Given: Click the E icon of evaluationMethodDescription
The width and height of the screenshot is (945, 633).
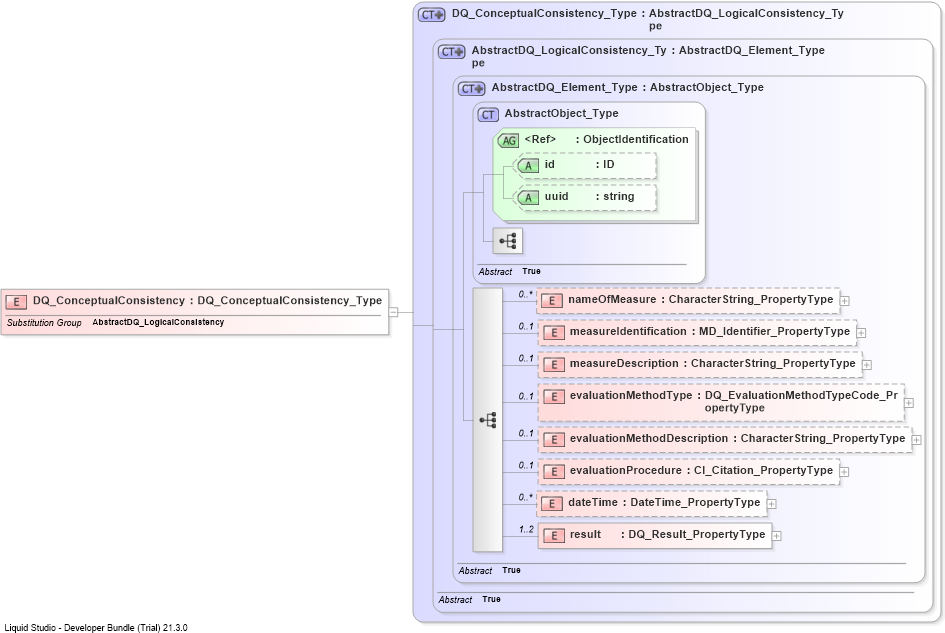Looking at the screenshot, I should [x=553, y=439].
